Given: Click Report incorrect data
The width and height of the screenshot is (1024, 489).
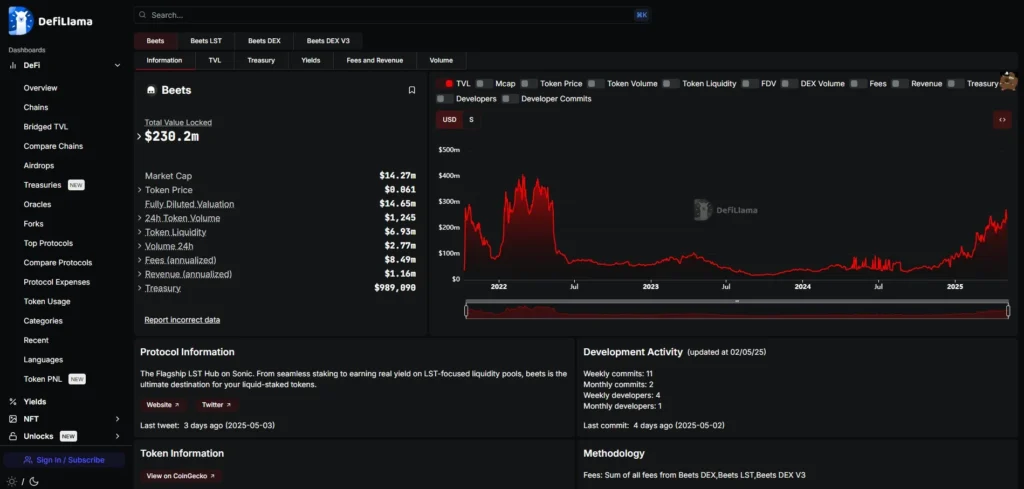Looking at the screenshot, I should [182, 320].
